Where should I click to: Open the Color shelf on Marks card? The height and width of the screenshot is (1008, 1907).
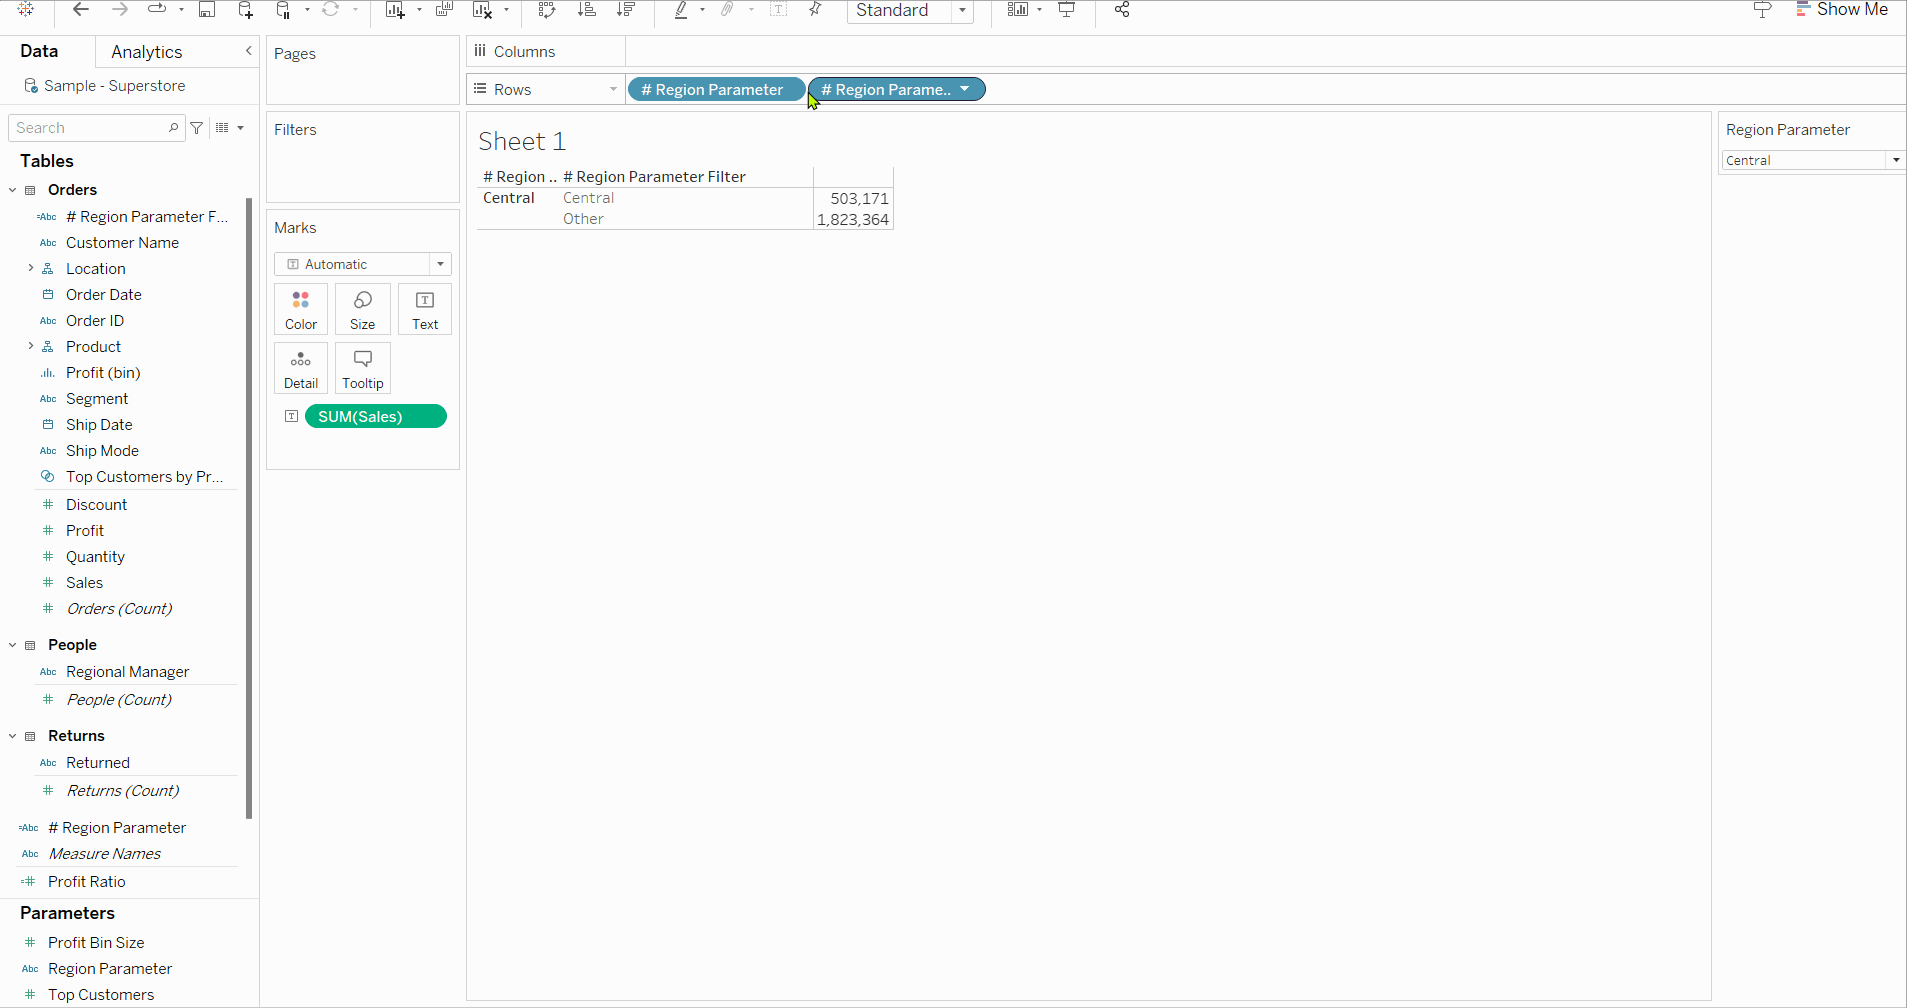click(300, 309)
